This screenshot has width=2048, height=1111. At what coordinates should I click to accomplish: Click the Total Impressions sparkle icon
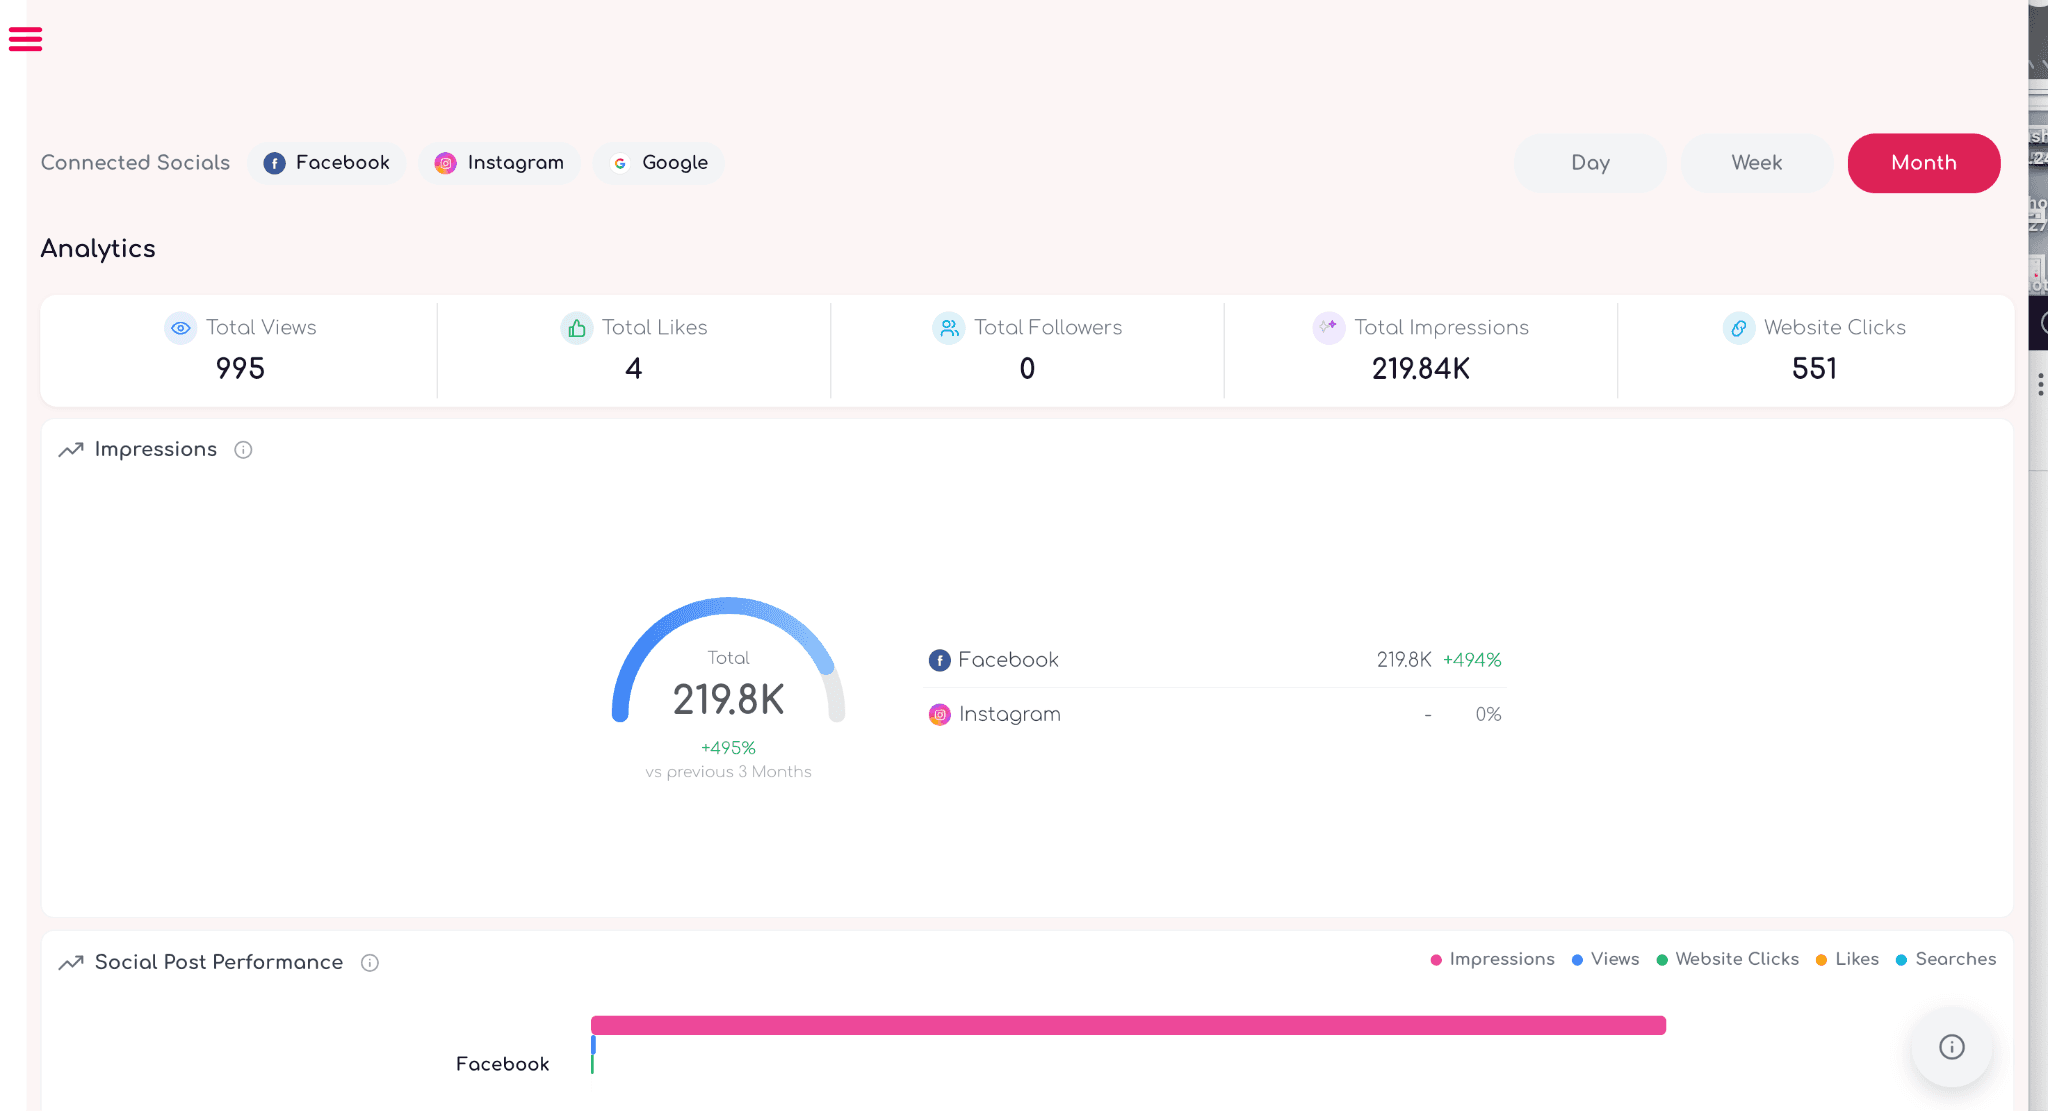click(1329, 328)
